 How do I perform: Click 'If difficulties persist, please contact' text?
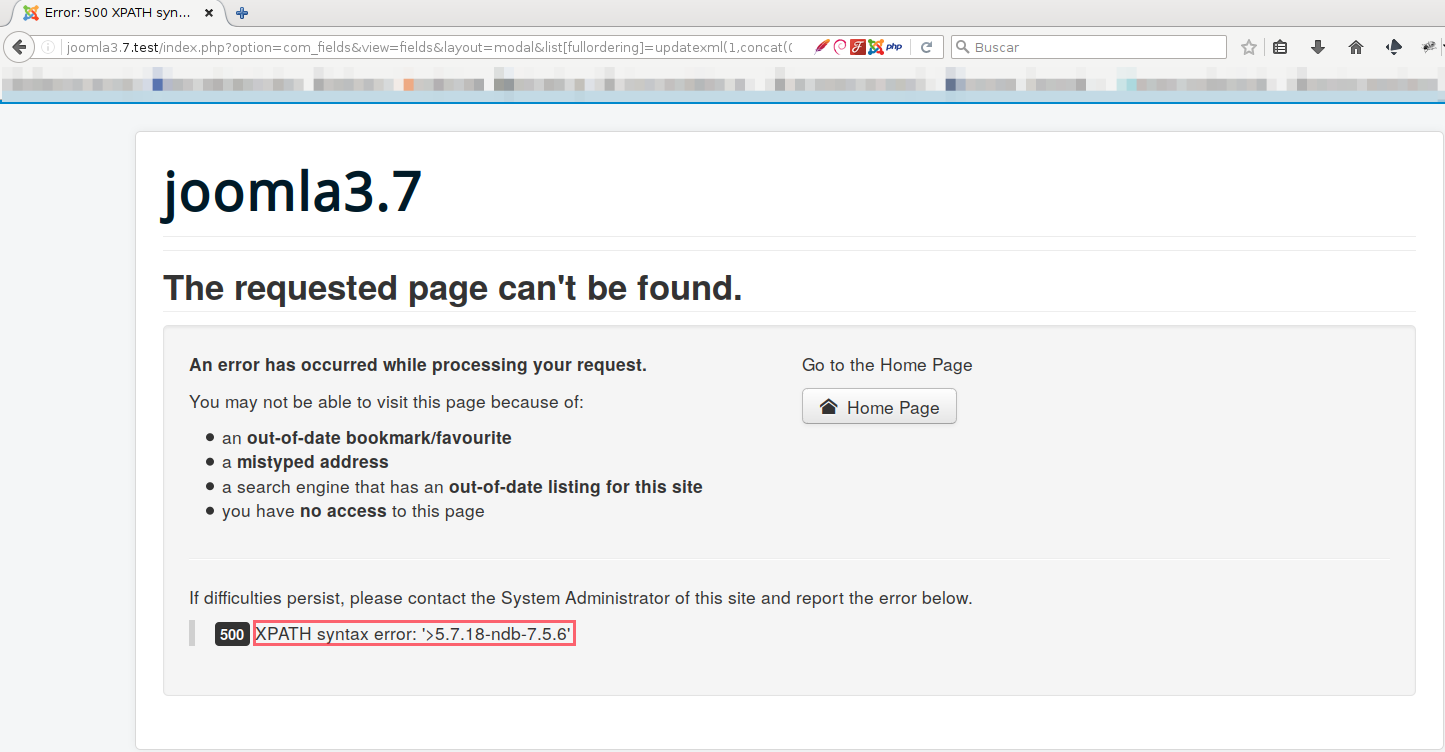(x=581, y=598)
